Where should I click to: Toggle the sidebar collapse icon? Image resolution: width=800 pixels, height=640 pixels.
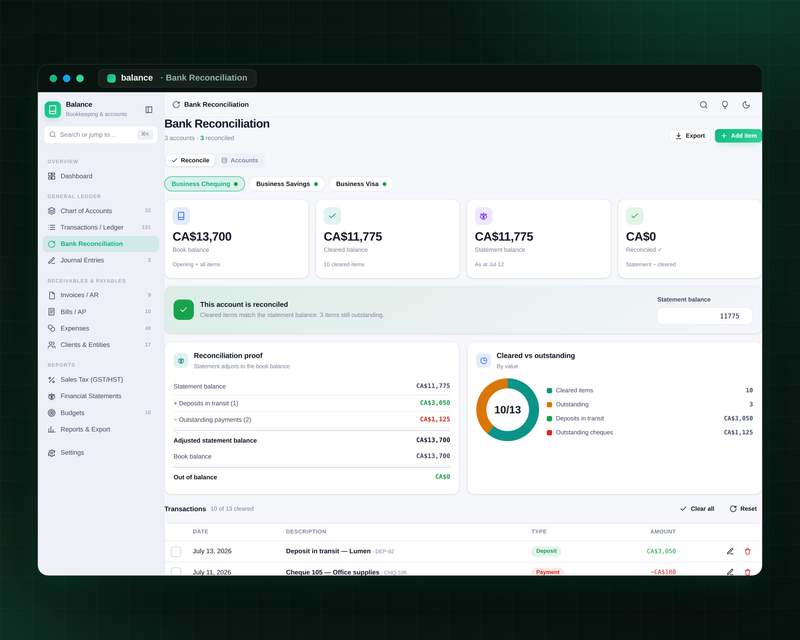[x=148, y=110]
